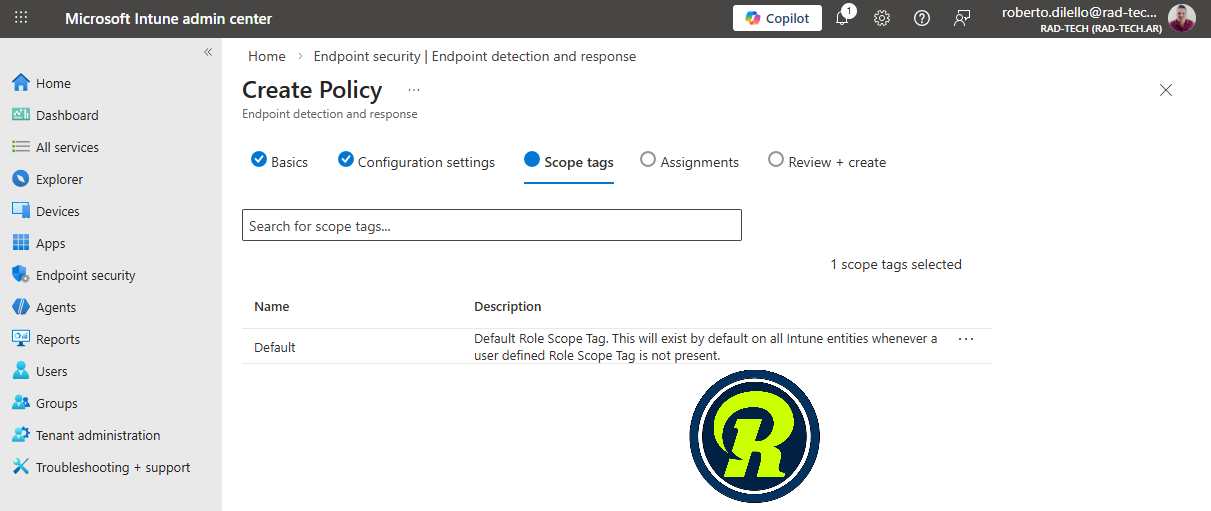
Task: Open the help question mark icon
Action: pyautogui.click(x=922, y=18)
